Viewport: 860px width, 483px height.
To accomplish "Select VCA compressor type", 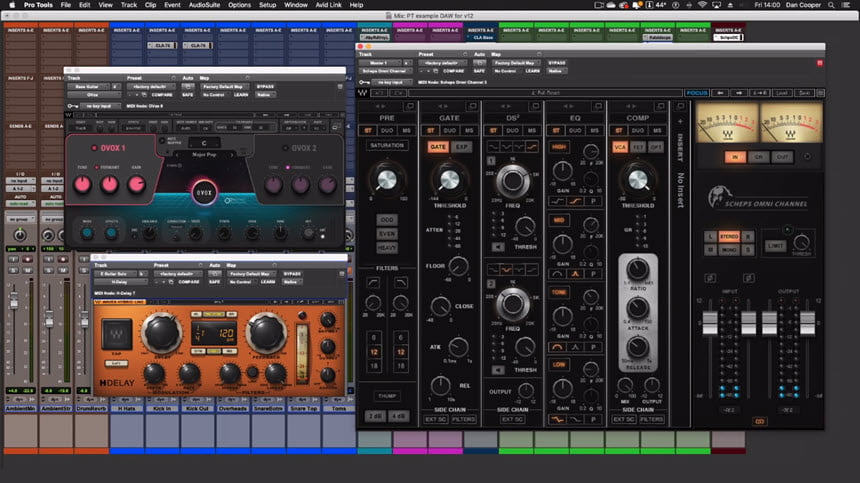I will (620, 147).
